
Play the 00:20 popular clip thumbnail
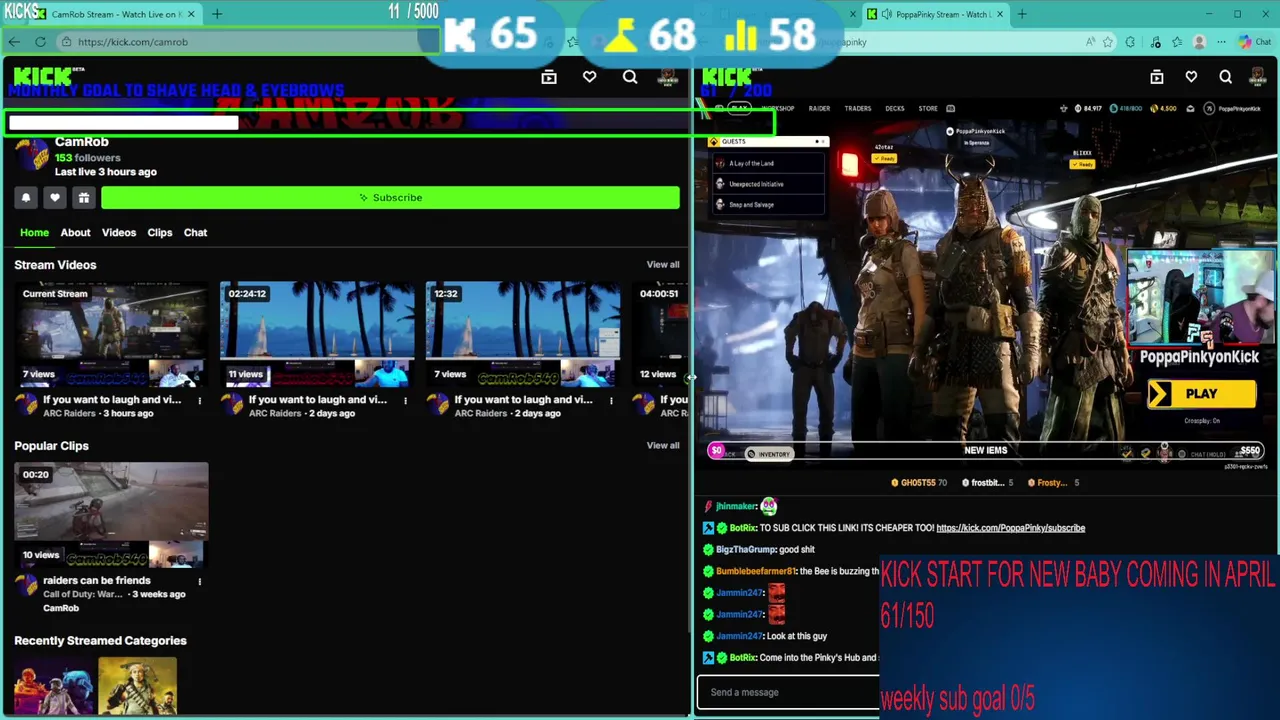click(111, 515)
